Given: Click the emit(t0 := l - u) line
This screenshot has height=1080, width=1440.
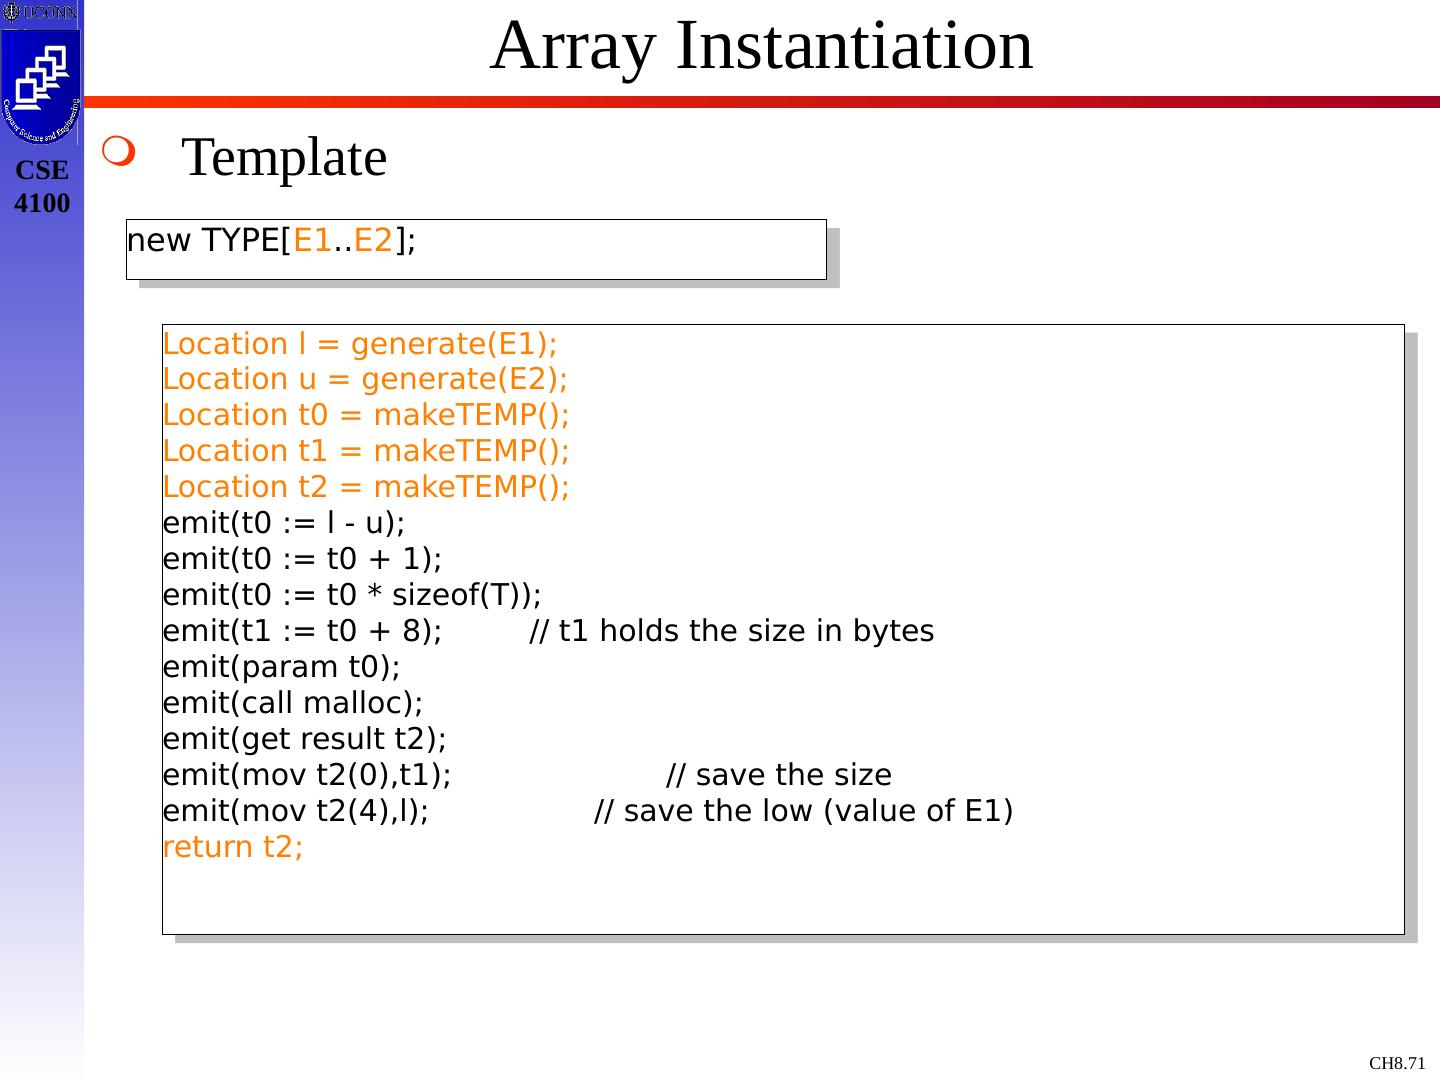Looking at the screenshot, I should (x=284, y=523).
